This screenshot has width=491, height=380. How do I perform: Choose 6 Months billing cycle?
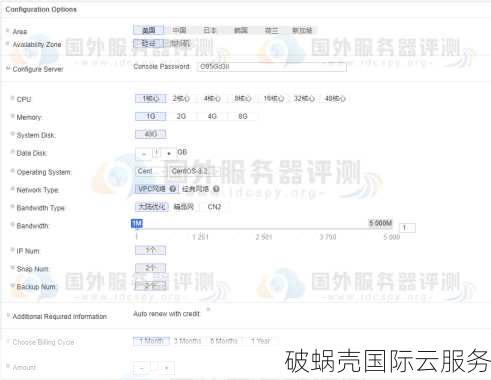224,341
